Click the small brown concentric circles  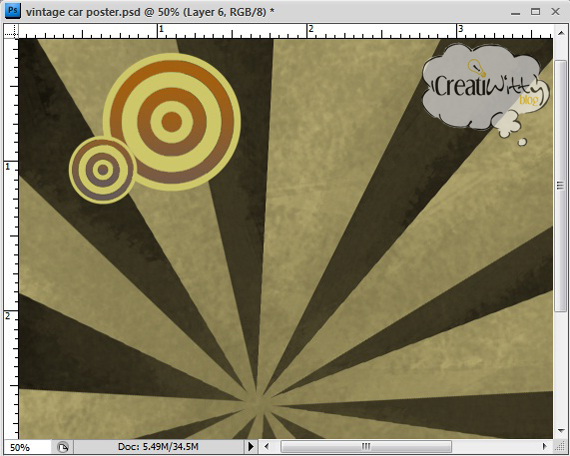click(x=103, y=170)
